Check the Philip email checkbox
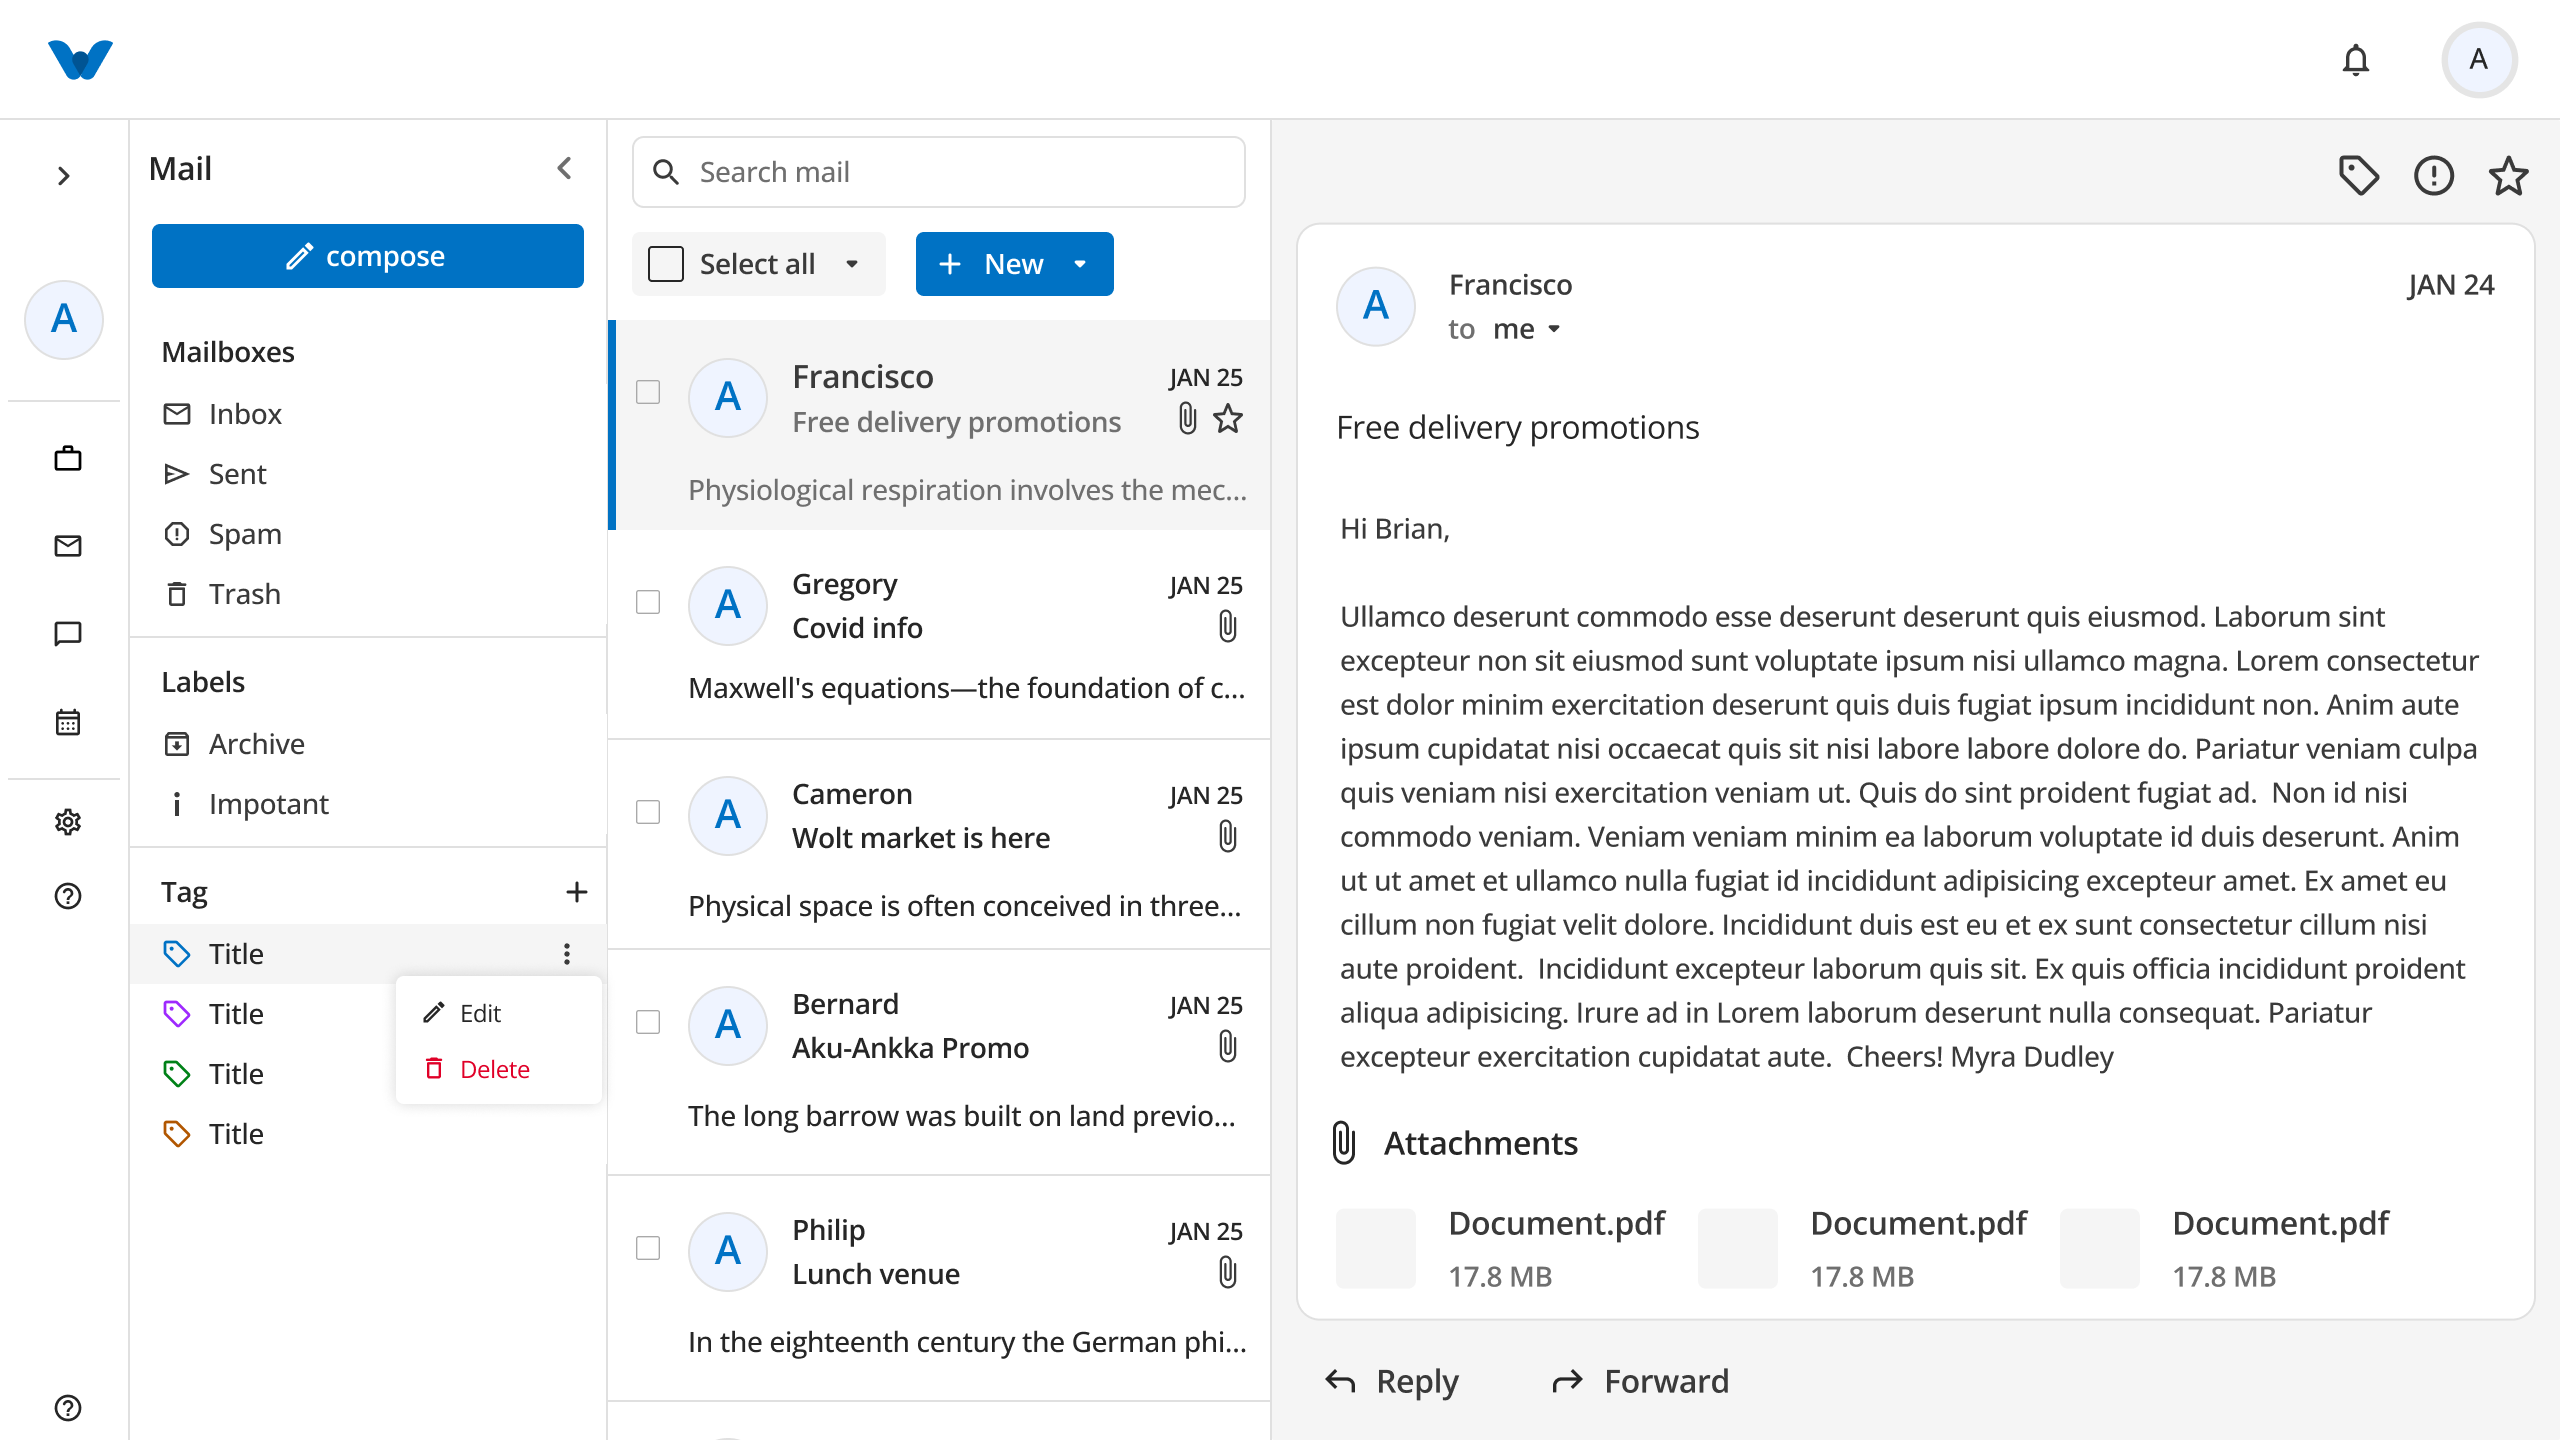Screen dimensions: 2560x1440 (648, 1248)
